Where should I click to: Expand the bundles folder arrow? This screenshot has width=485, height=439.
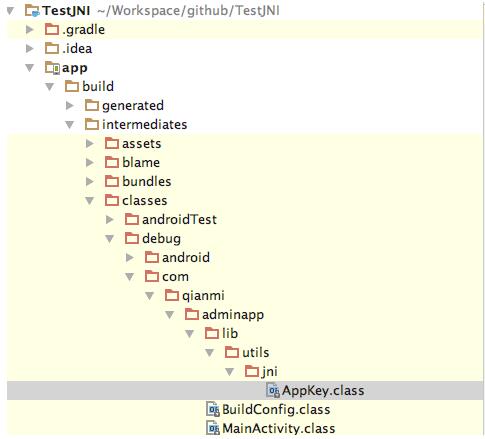90,181
